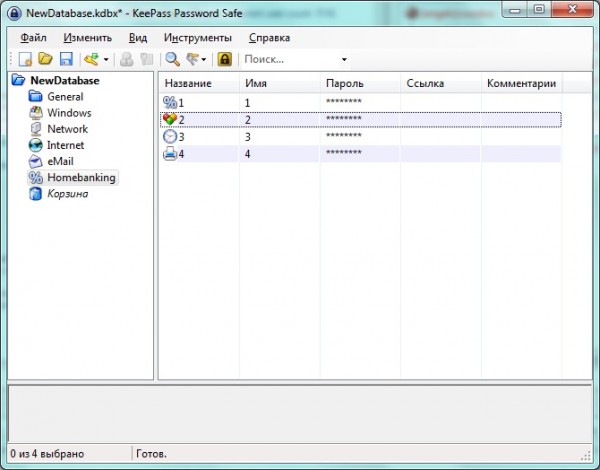600x470 pixels.
Task: Click the Open database folder icon
Action: 45,59
